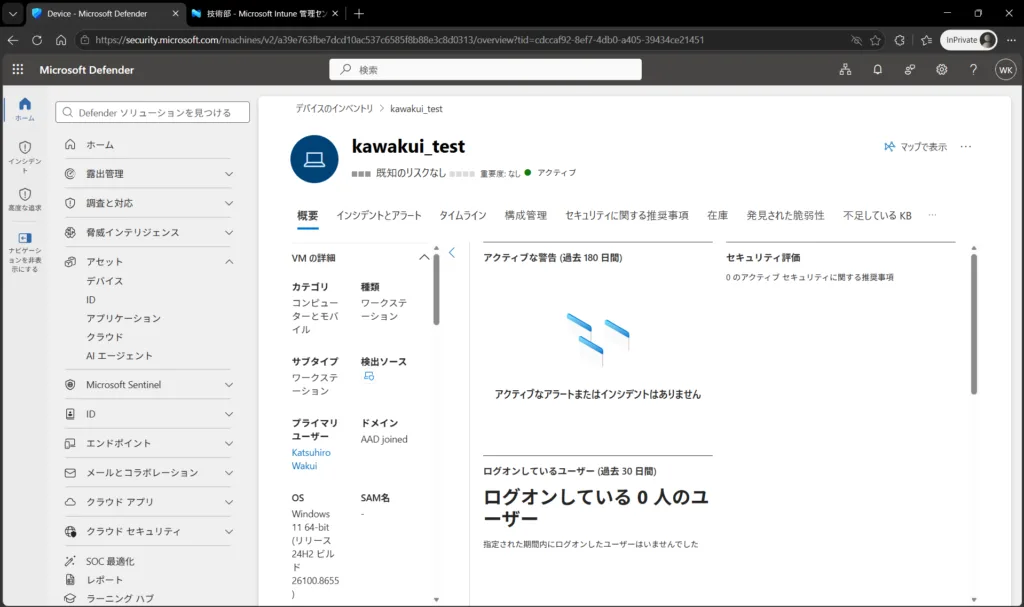
Task: Click the kawakui_test device avatar icon
Action: tap(314, 159)
